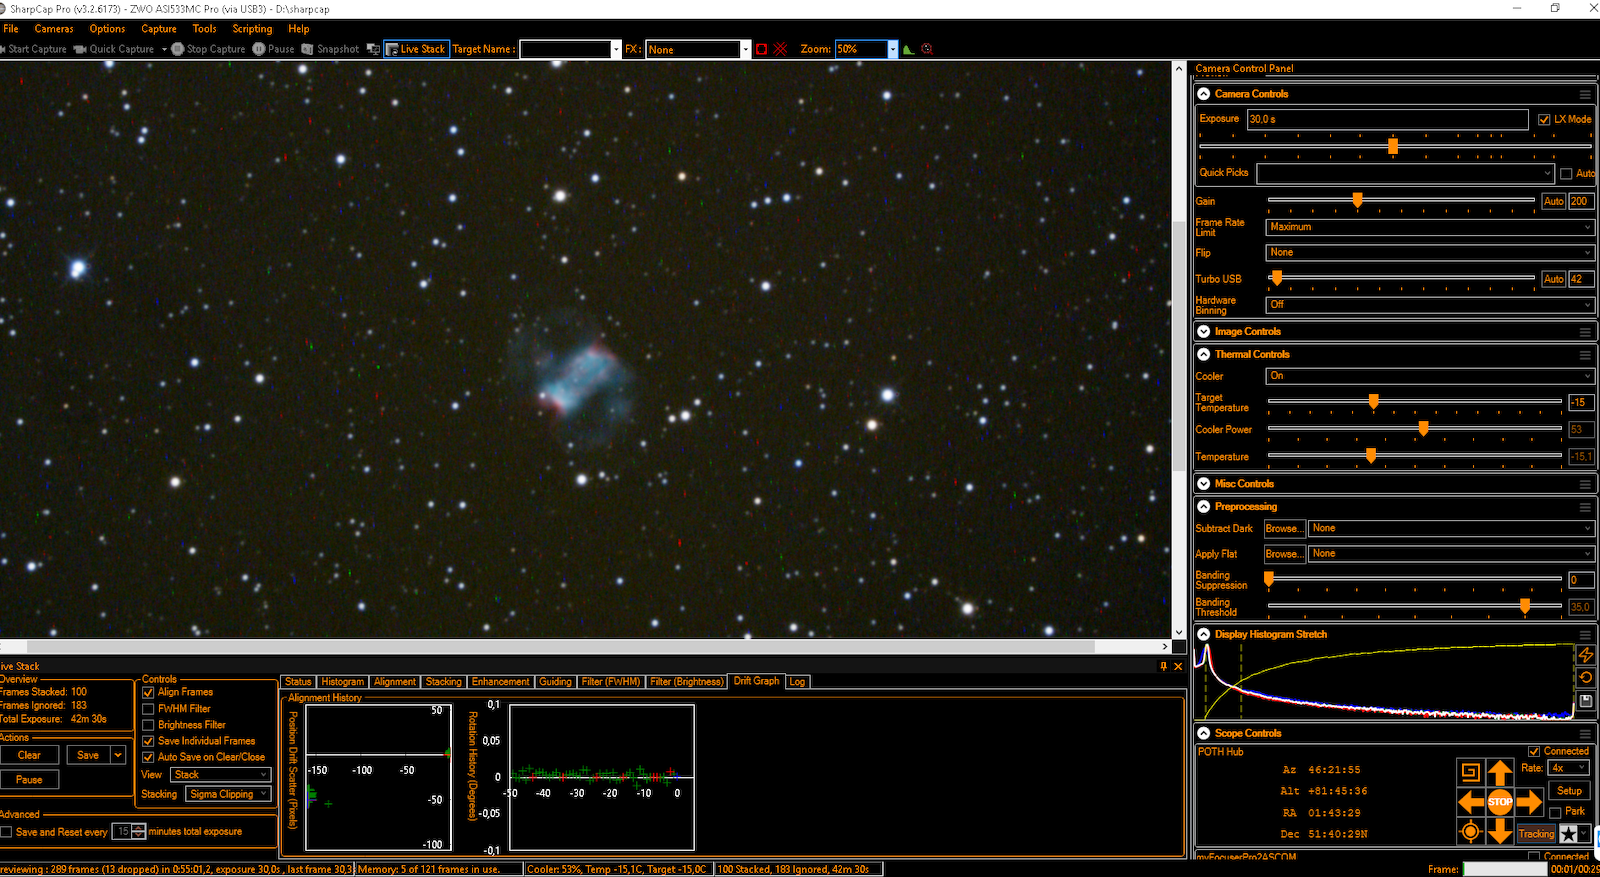Collapse the Thermal Controls section

coord(1204,355)
